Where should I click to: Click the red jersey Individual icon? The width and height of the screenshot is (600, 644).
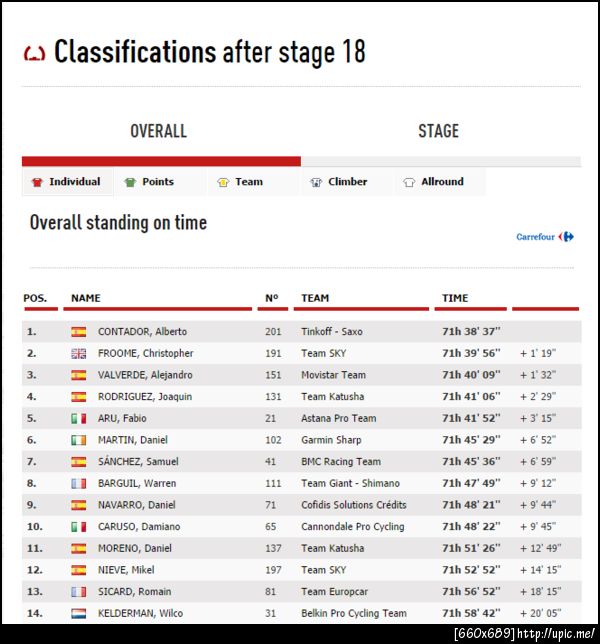38,182
